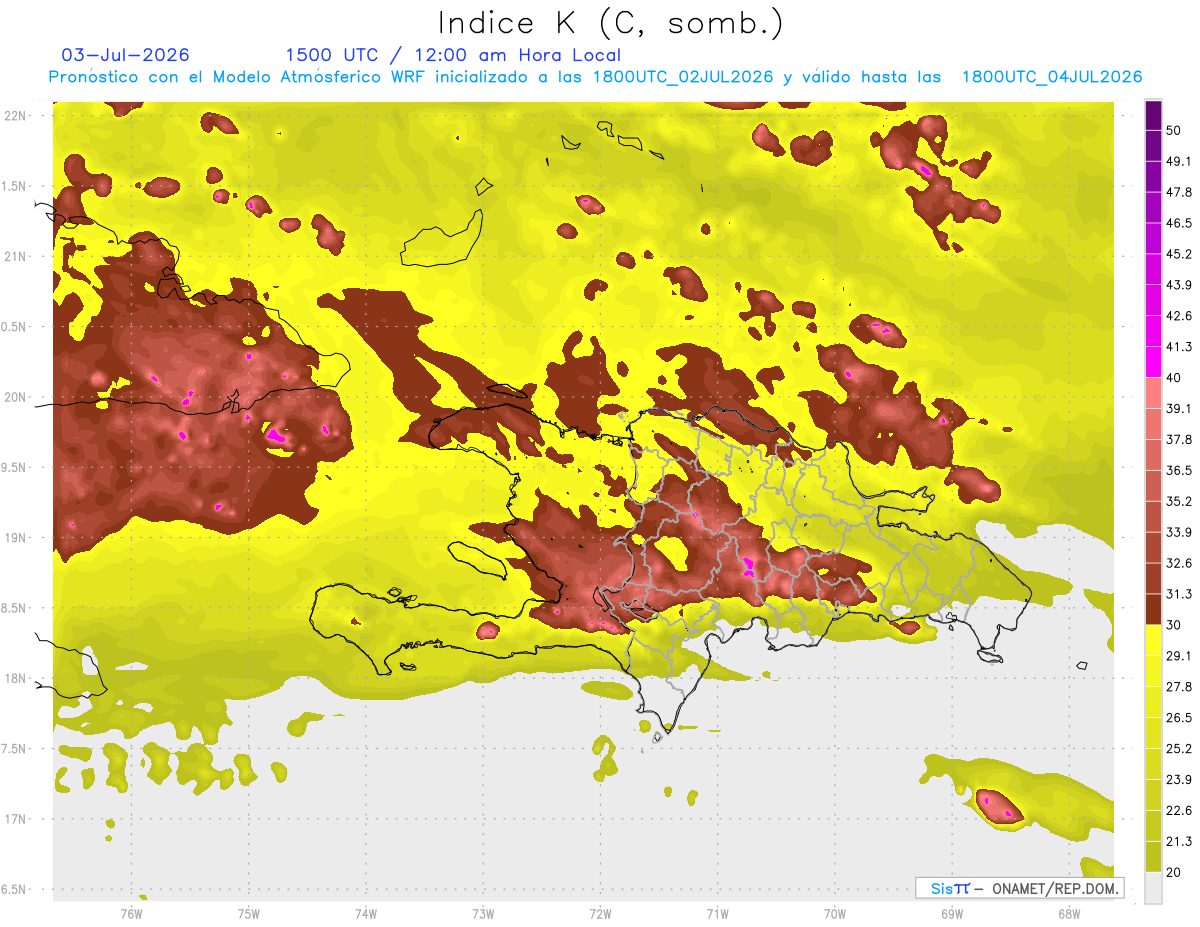This screenshot has width=1200, height=927.
Task: Click the legend value "42.6"
Action: pyautogui.click(x=1179, y=317)
